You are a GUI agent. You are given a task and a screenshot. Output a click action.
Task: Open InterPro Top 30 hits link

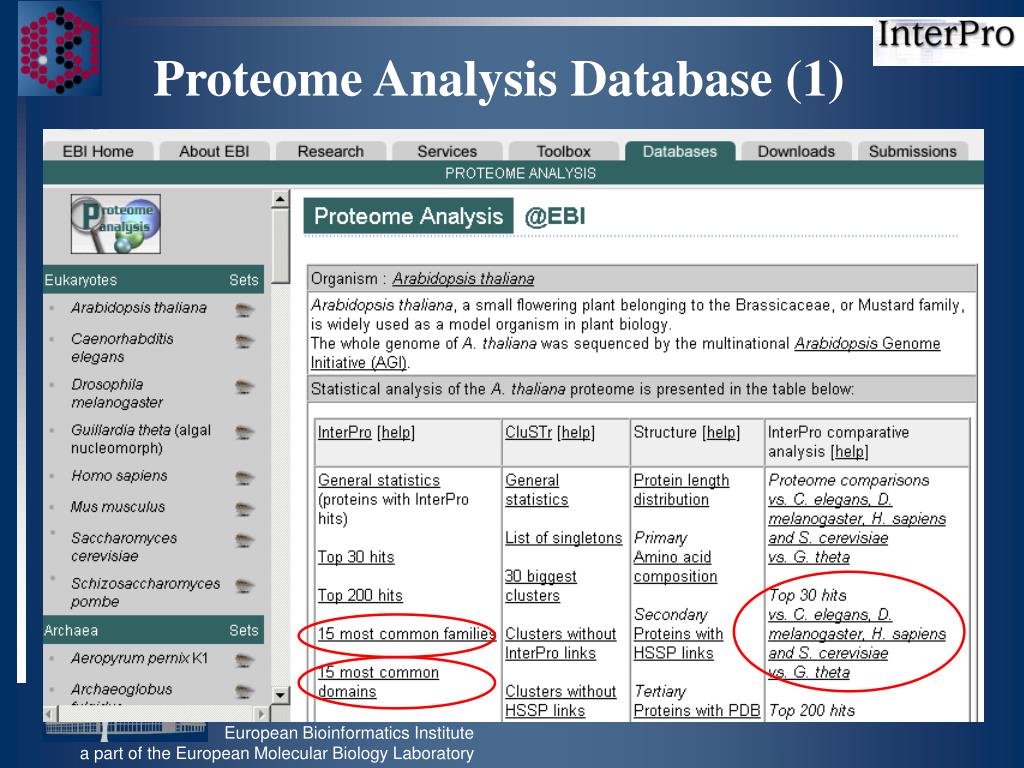[x=356, y=557]
